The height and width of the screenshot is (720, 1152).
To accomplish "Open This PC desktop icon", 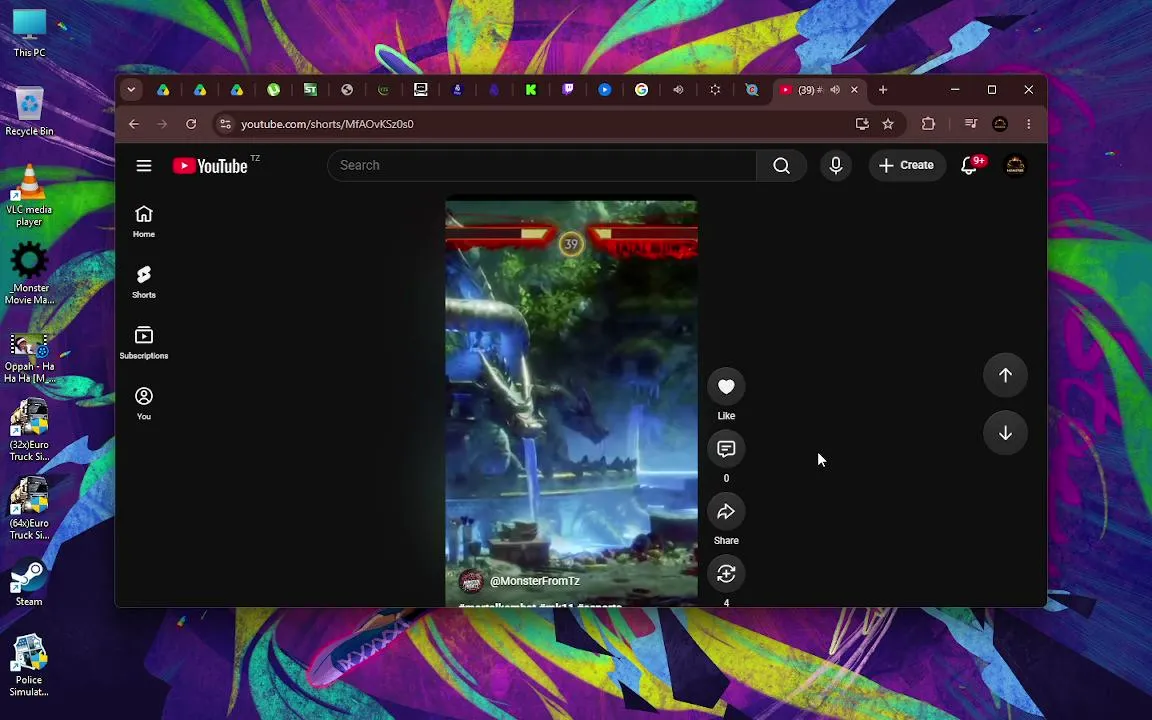I will [x=29, y=33].
